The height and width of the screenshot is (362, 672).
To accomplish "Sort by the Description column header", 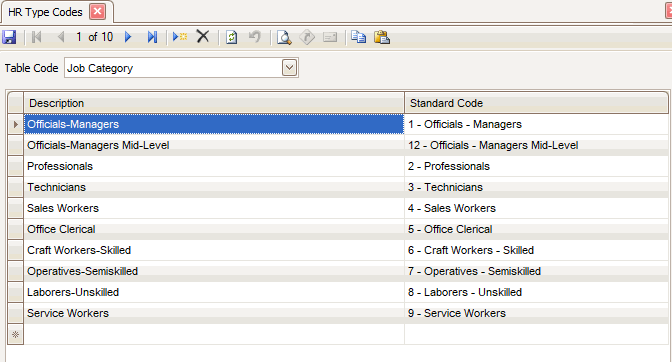I will [214, 103].
